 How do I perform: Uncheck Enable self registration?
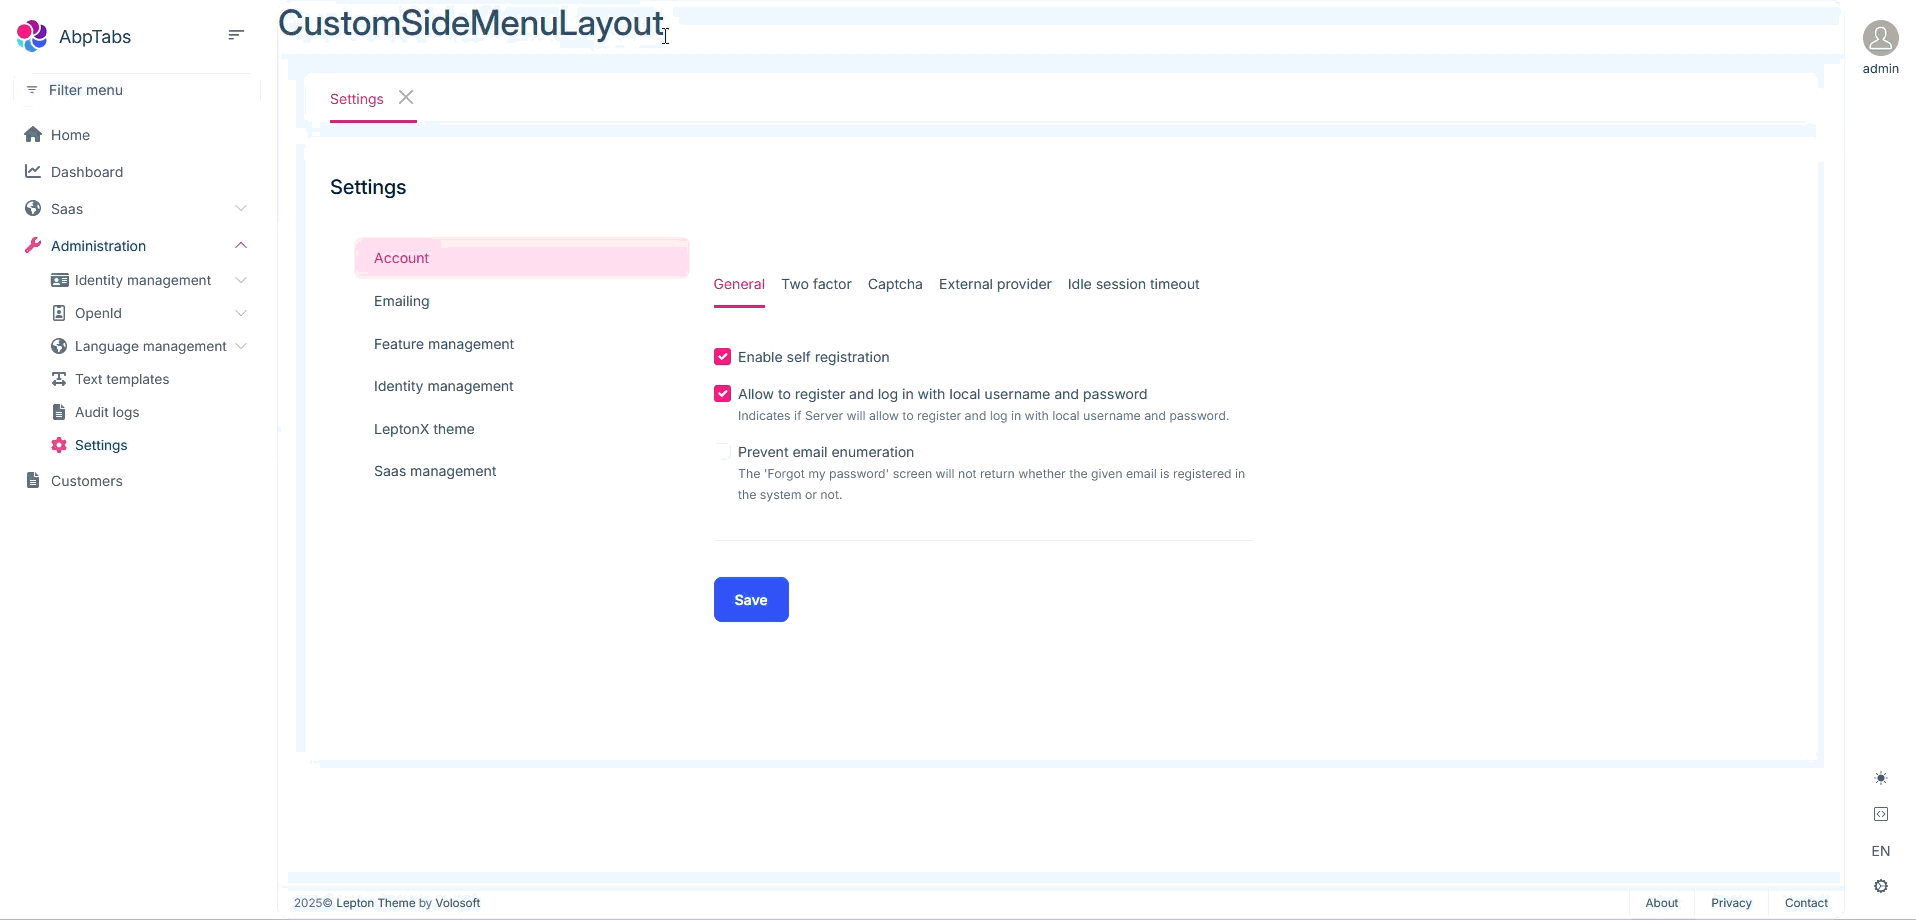[x=722, y=357]
